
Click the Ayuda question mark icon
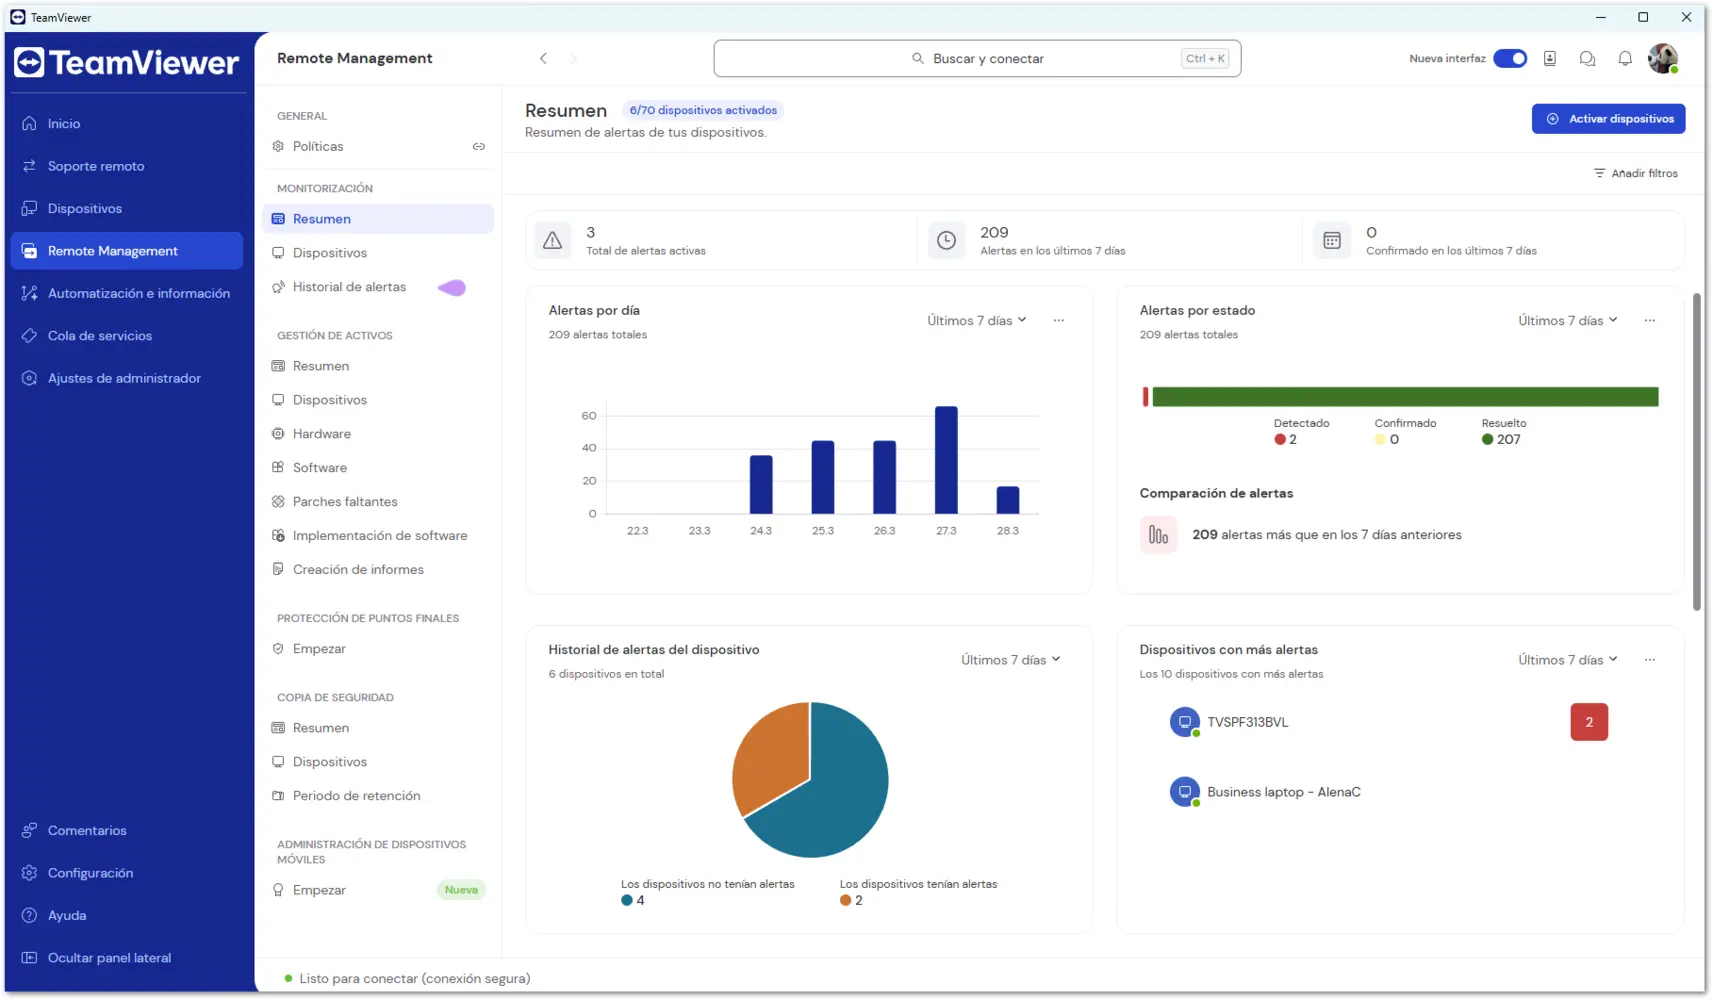tap(29, 915)
